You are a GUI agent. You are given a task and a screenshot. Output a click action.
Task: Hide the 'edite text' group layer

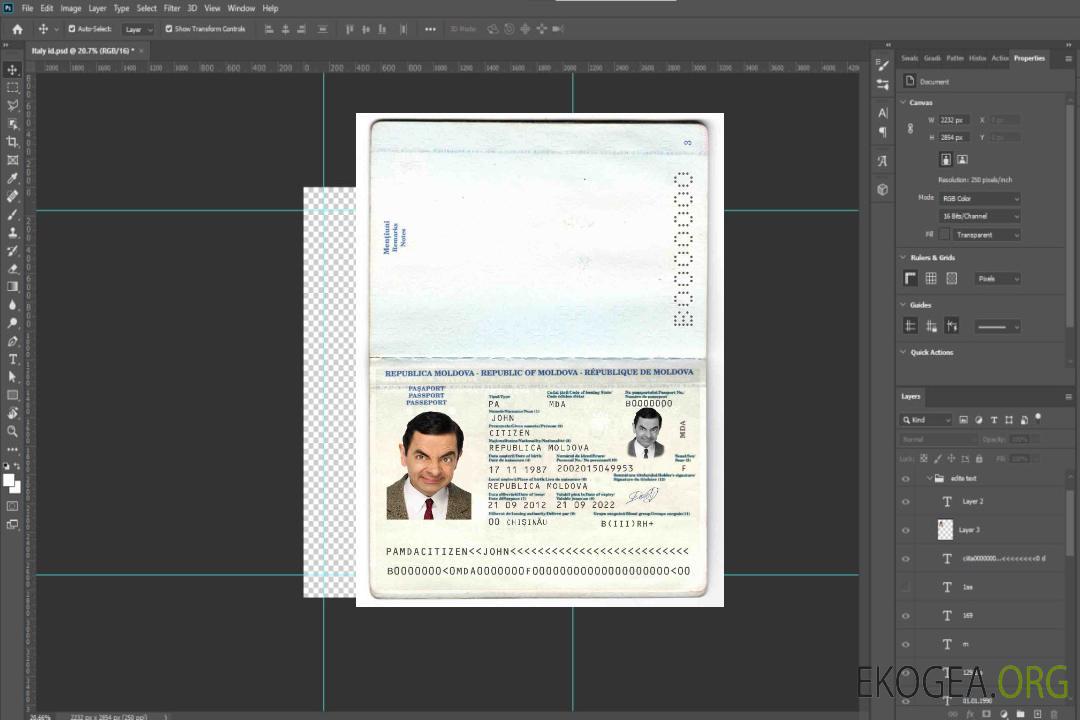tap(906, 479)
